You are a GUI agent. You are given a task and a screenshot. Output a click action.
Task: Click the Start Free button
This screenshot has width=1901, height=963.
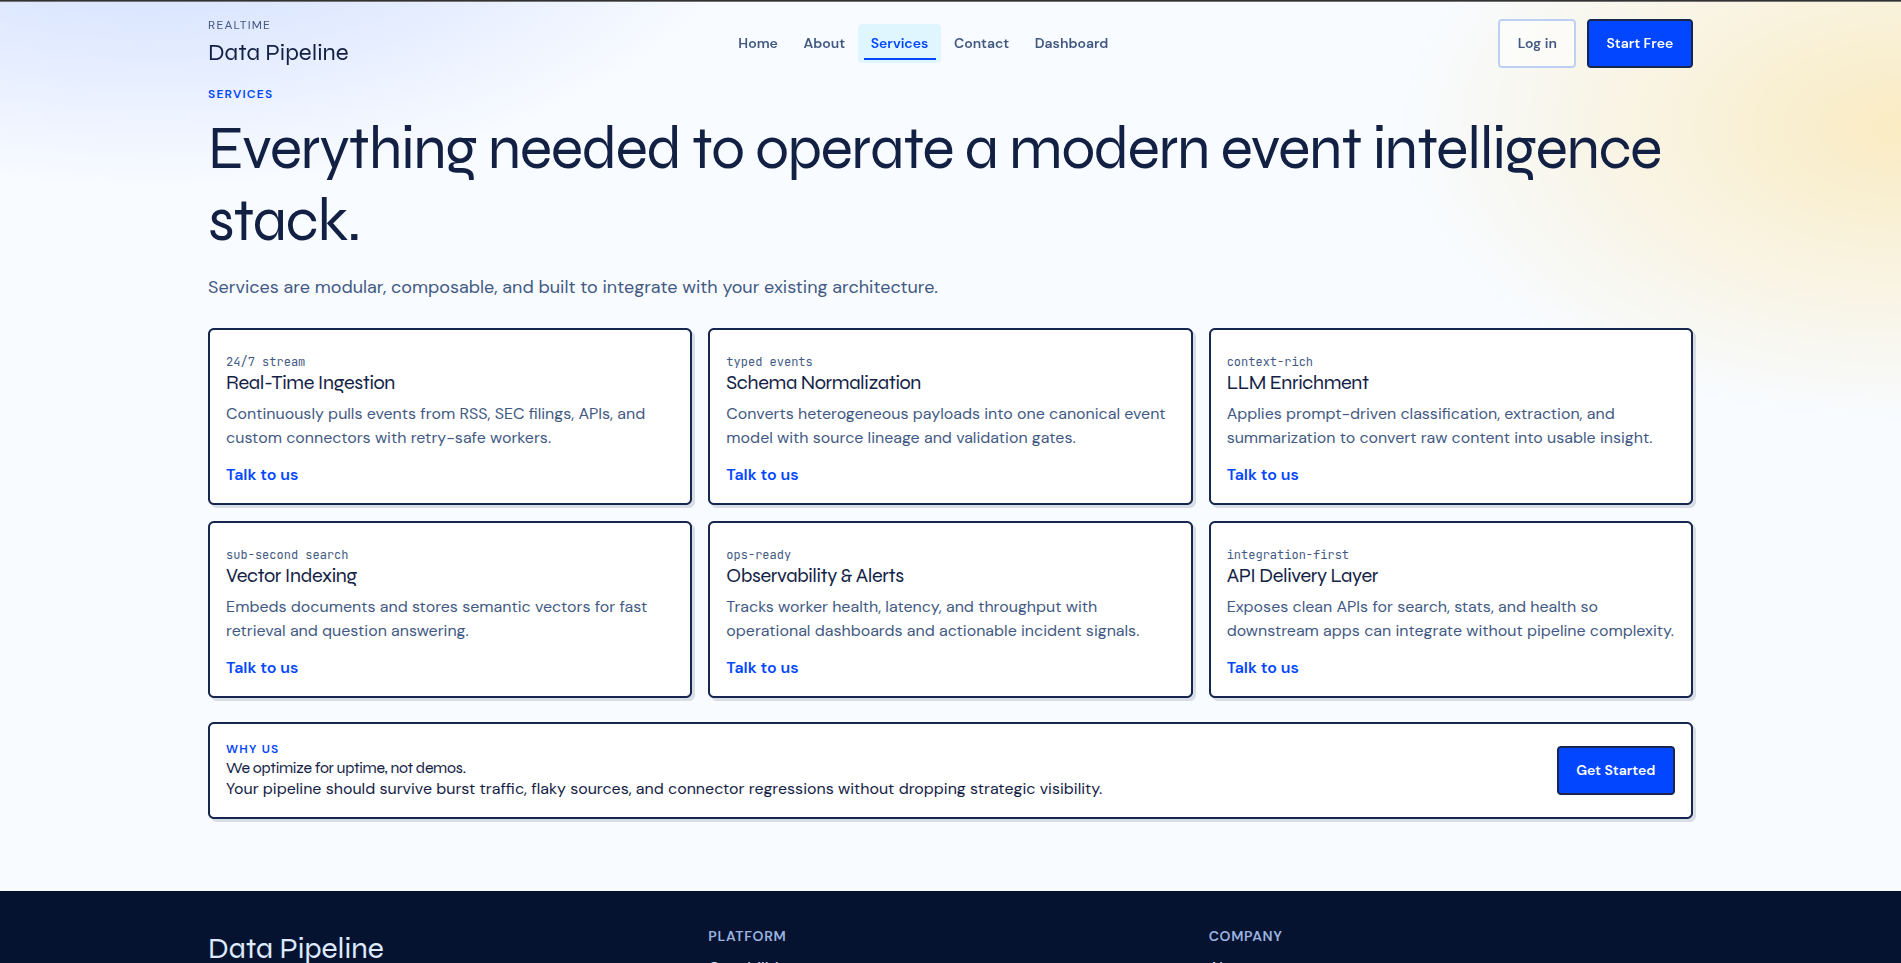[x=1639, y=43]
